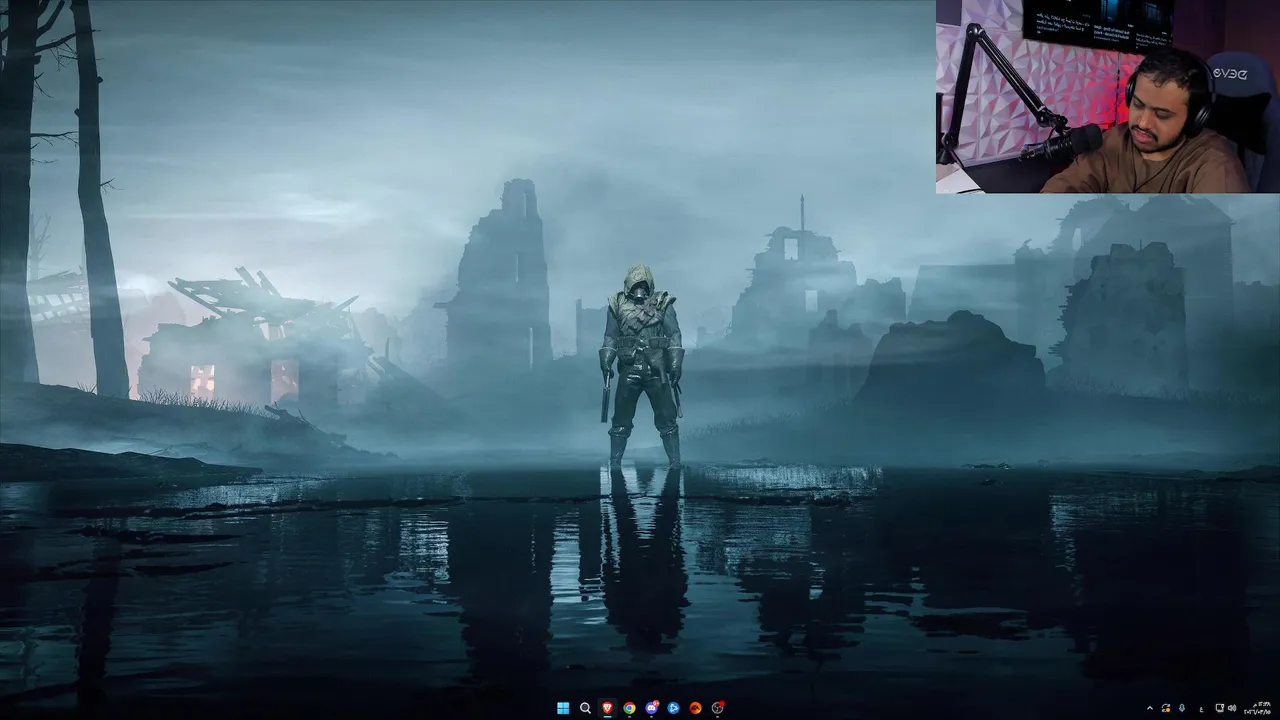
Task: Launch Google Chrome from the taskbar
Action: pyautogui.click(x=629, y=708)
